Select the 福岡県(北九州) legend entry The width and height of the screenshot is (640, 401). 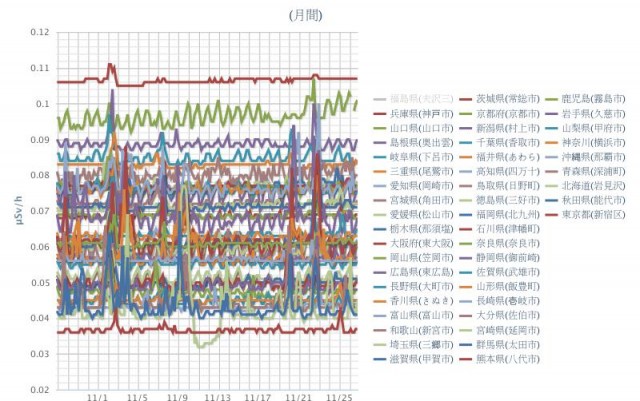[x=500, y=214]
